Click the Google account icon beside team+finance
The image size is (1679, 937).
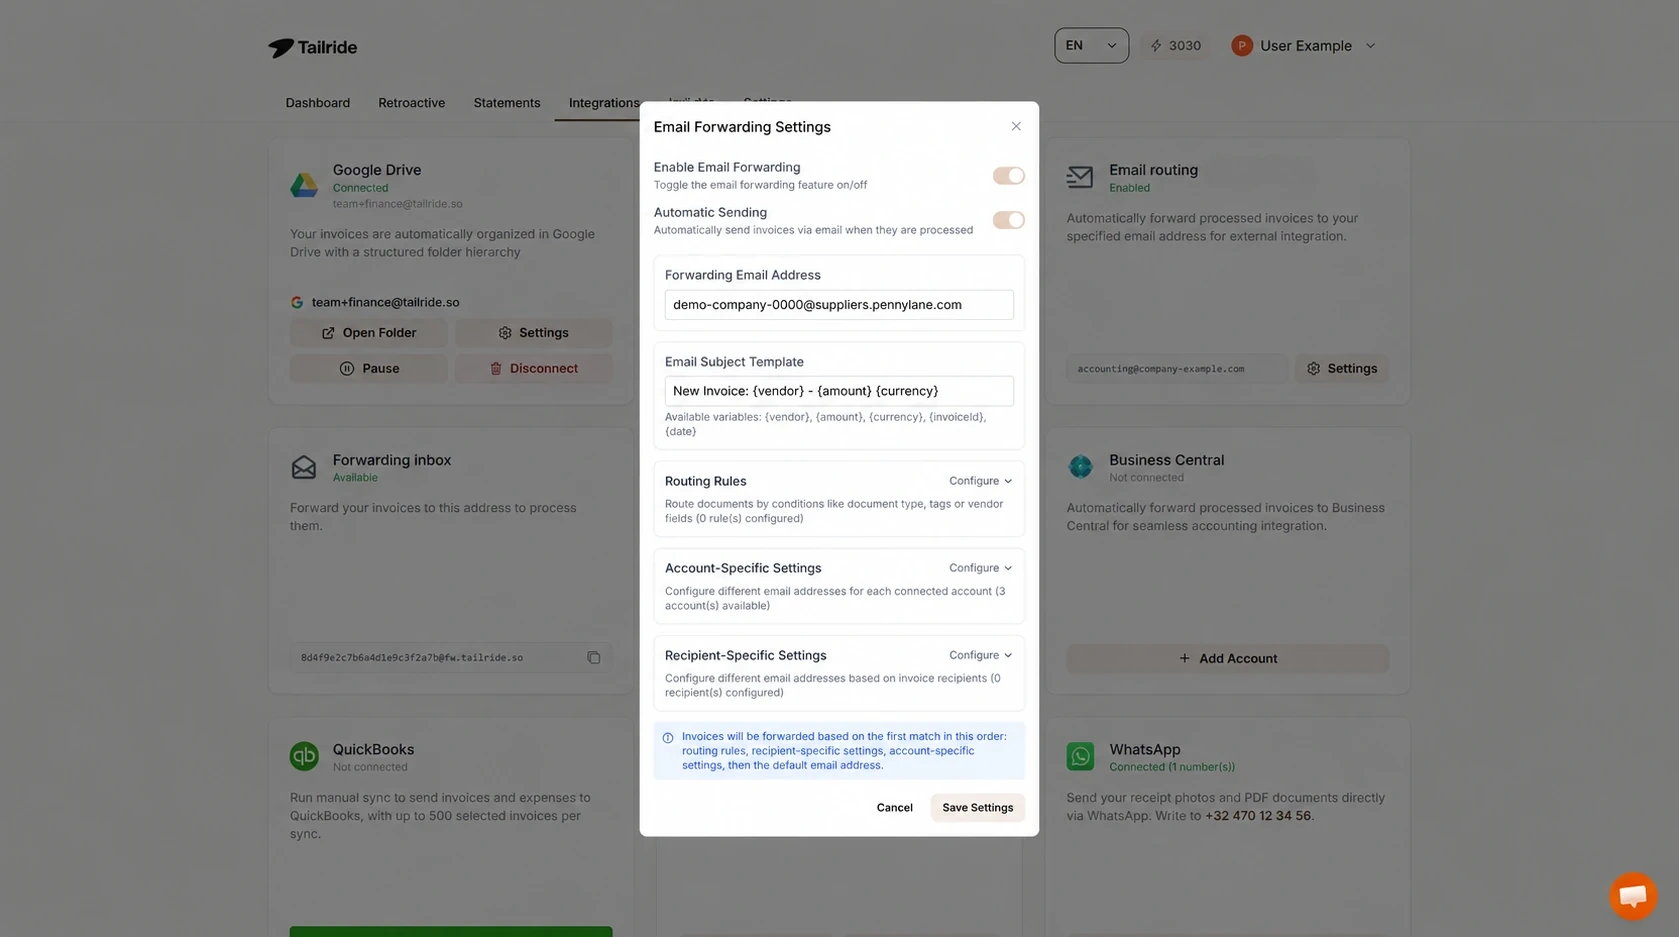(297, 302)
